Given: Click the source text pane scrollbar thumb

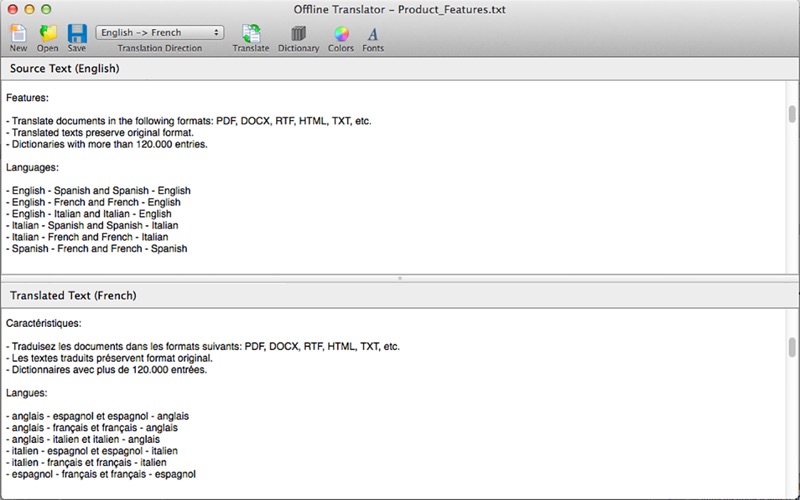Looking at the screenshot, I should (792, 114).
